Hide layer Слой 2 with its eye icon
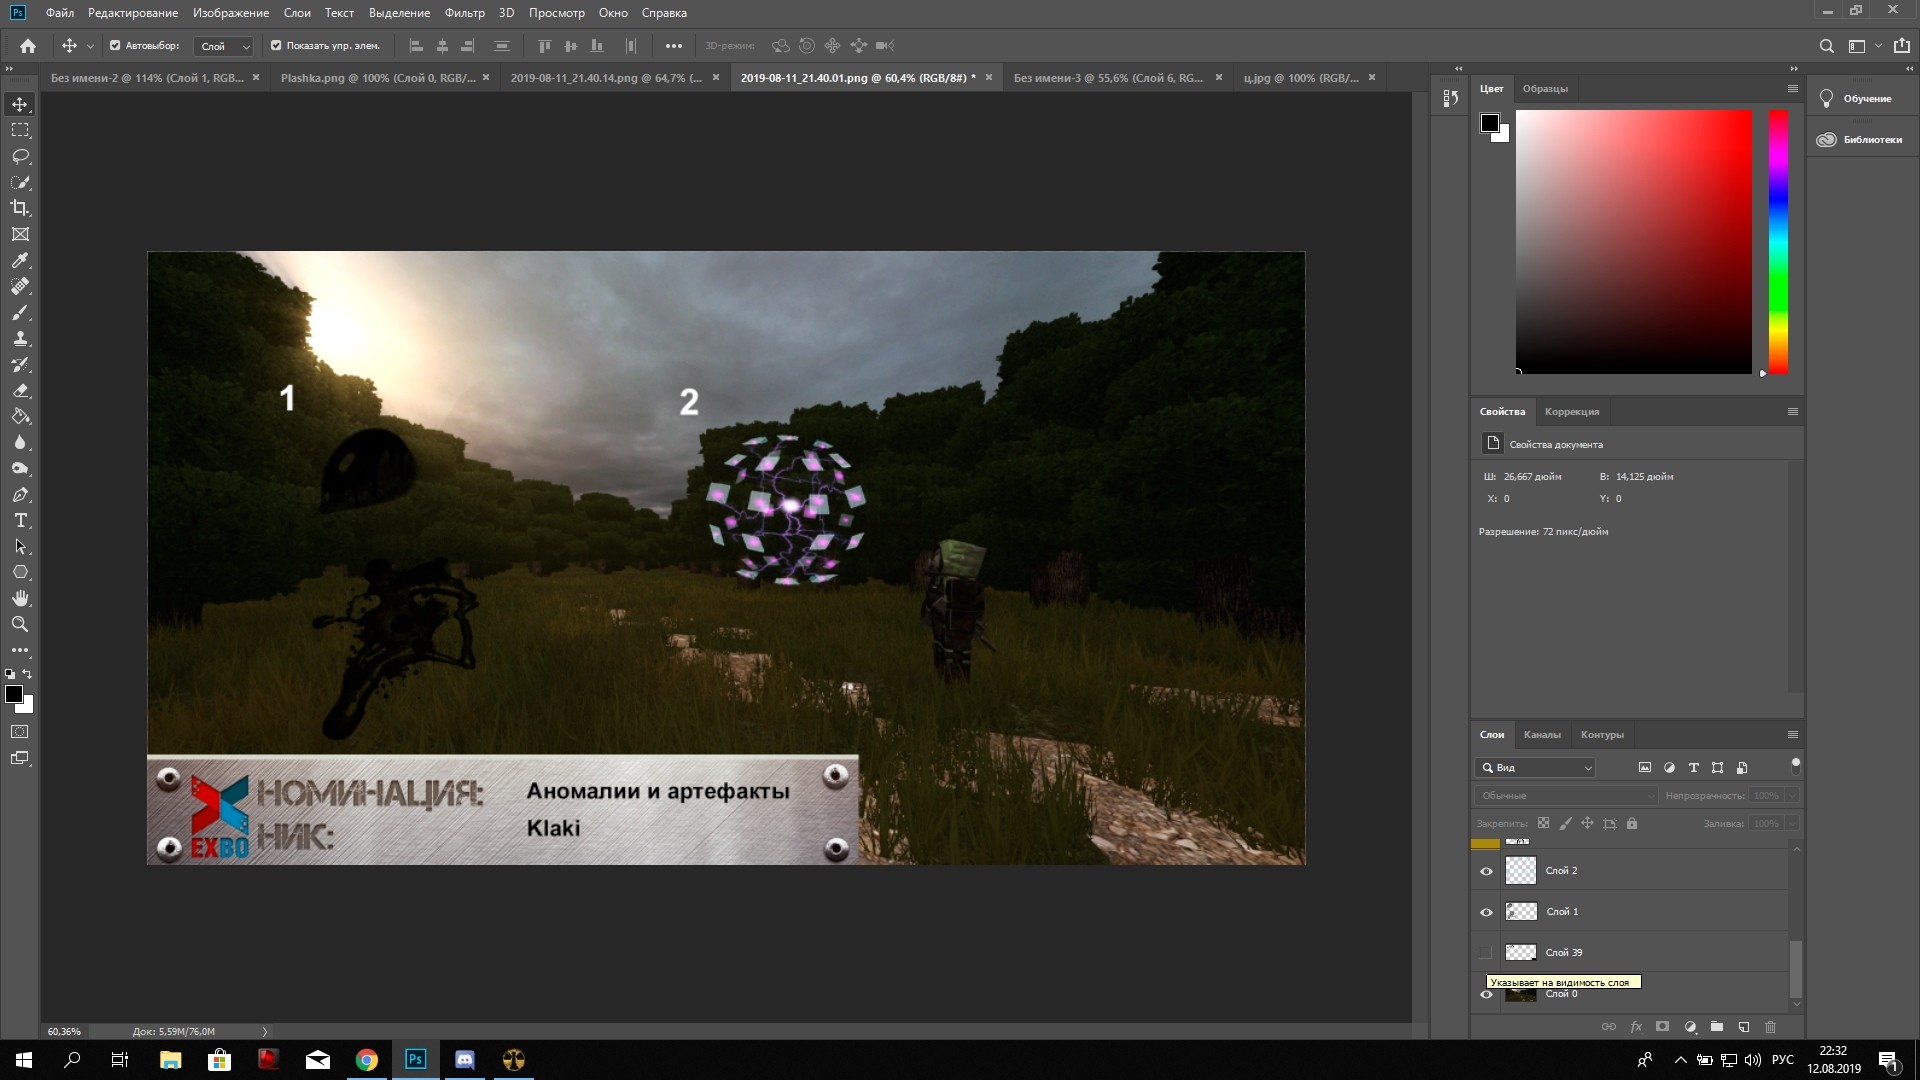The width and height of the screenshot is (1920, 1080). [1486, 871]
